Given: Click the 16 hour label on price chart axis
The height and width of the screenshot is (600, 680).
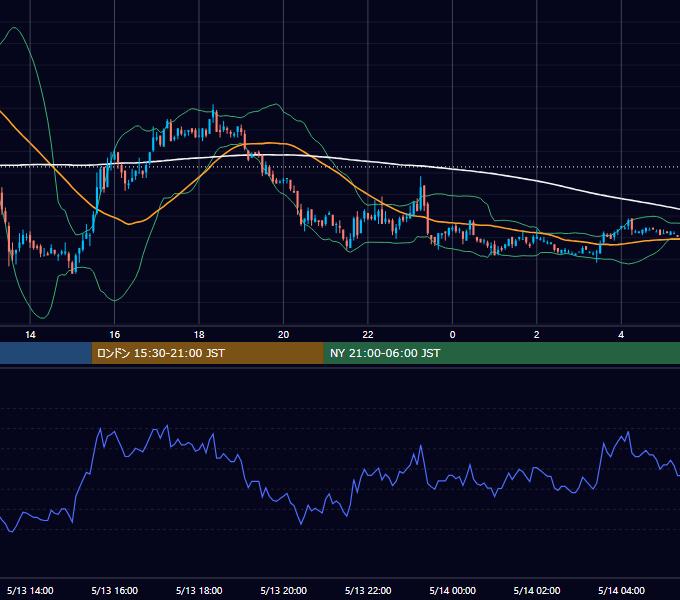Looking at the screenshot, I should pos(114,335).
